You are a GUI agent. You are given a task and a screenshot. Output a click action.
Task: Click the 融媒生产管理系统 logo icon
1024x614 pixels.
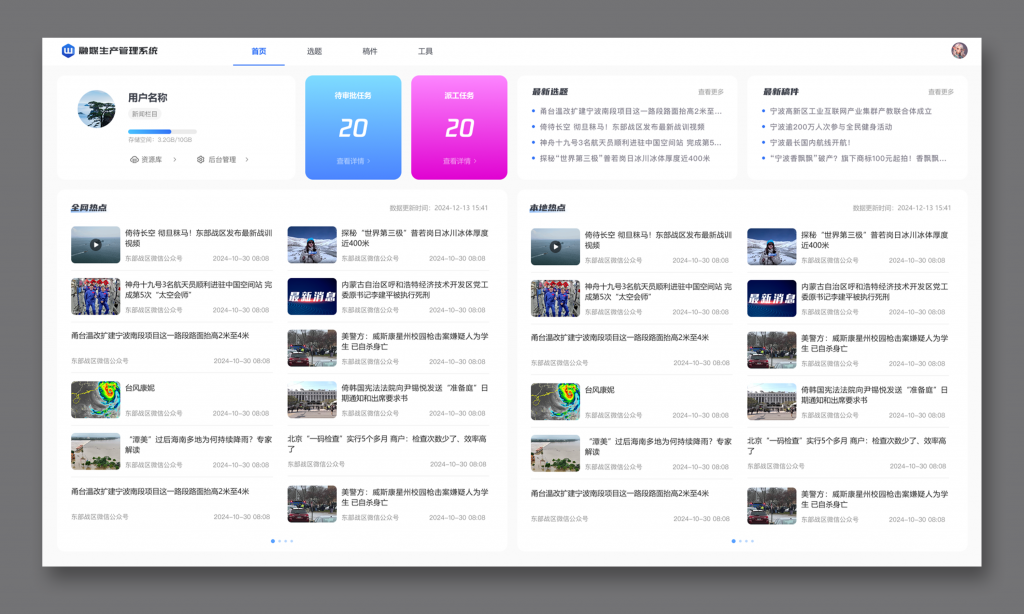pyautogui.click(x=68, y=51)
